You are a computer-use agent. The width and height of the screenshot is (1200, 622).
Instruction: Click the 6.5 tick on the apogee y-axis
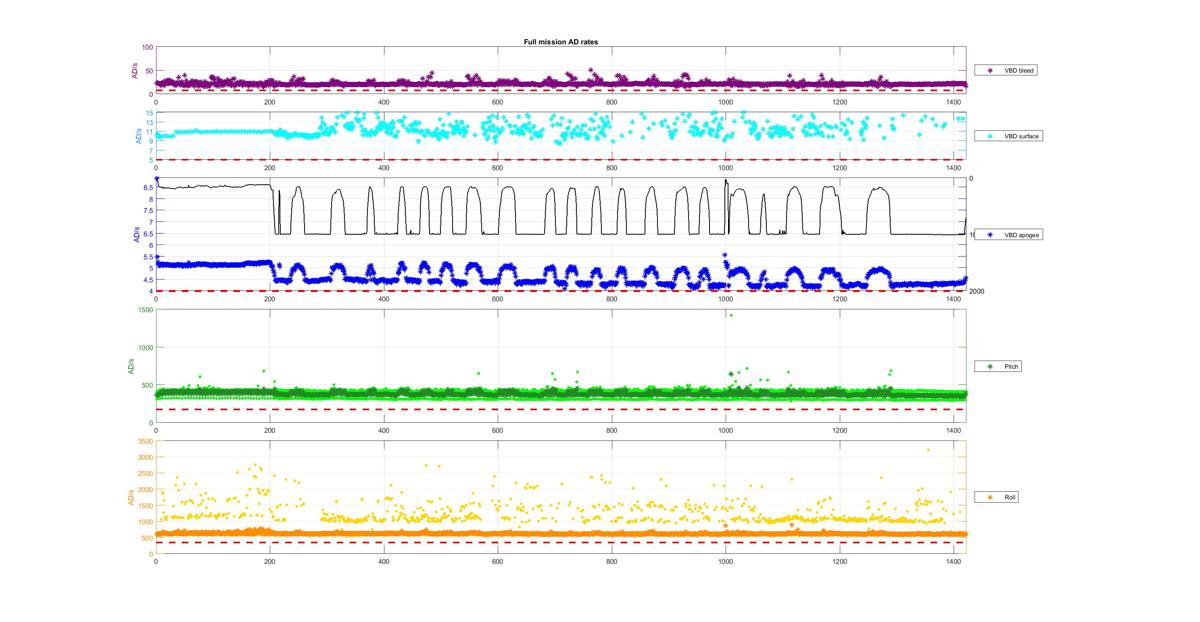tap(148, 234)
